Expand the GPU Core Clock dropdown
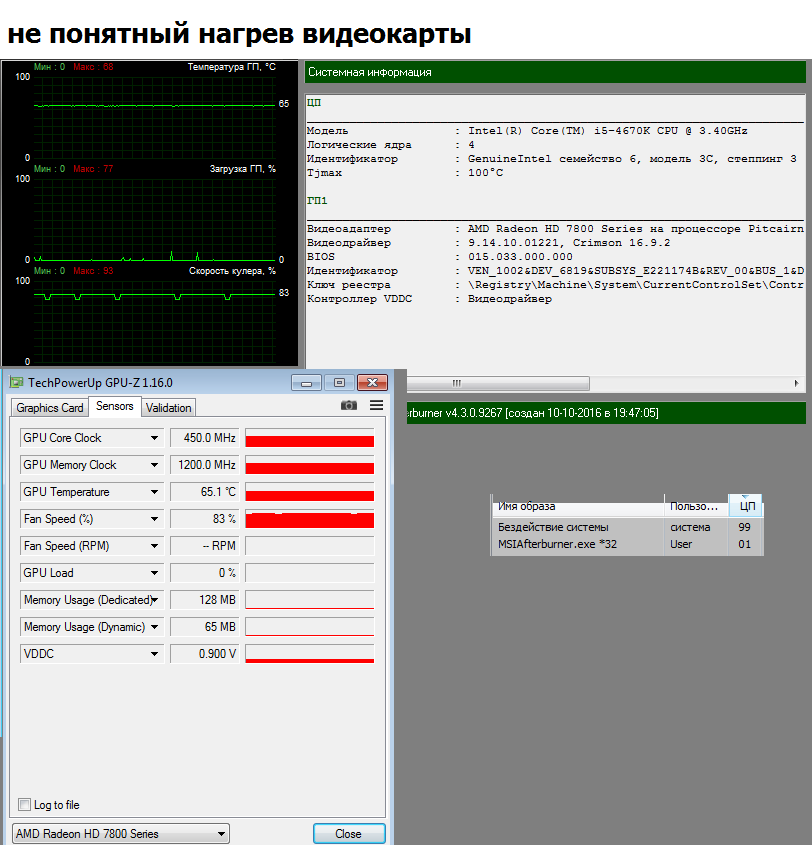812x845 pixels. 154,438
